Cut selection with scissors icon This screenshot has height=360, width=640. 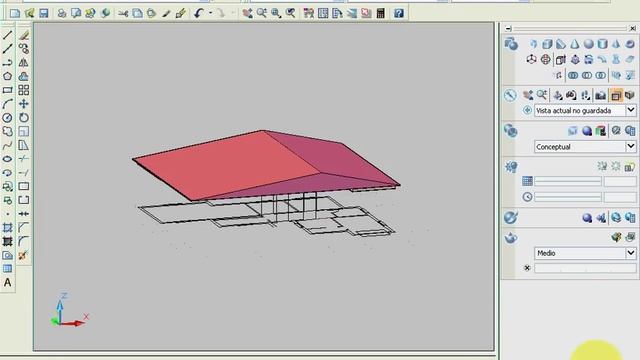point(123,13)
